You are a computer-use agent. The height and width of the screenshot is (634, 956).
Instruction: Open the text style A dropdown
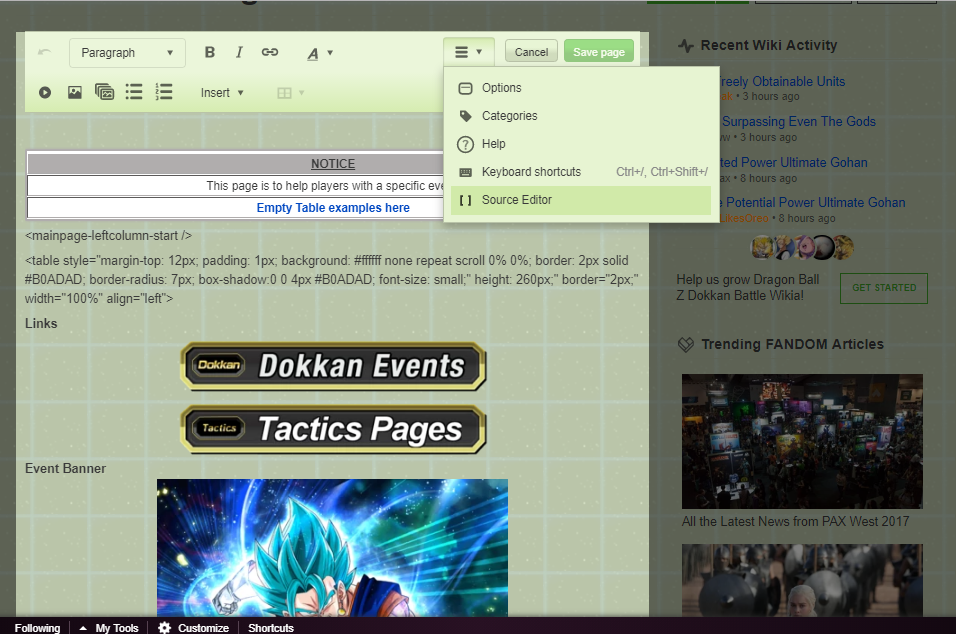[x=319, y=54]
